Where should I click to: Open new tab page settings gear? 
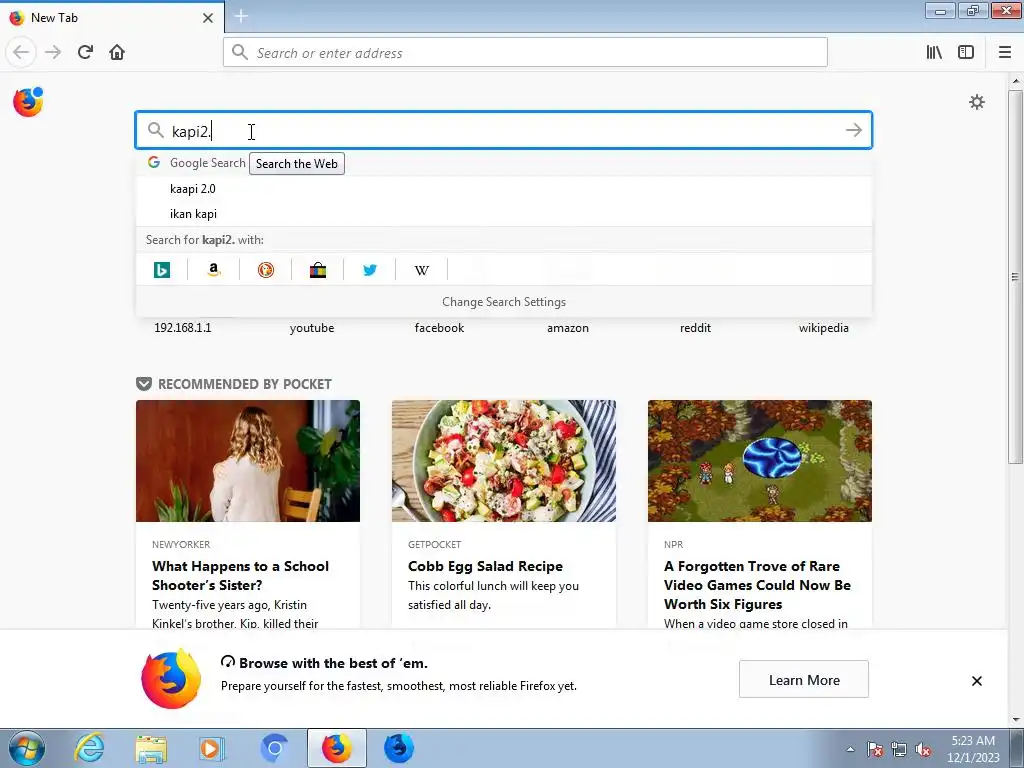pyautogui.click(x=976, y=102)
